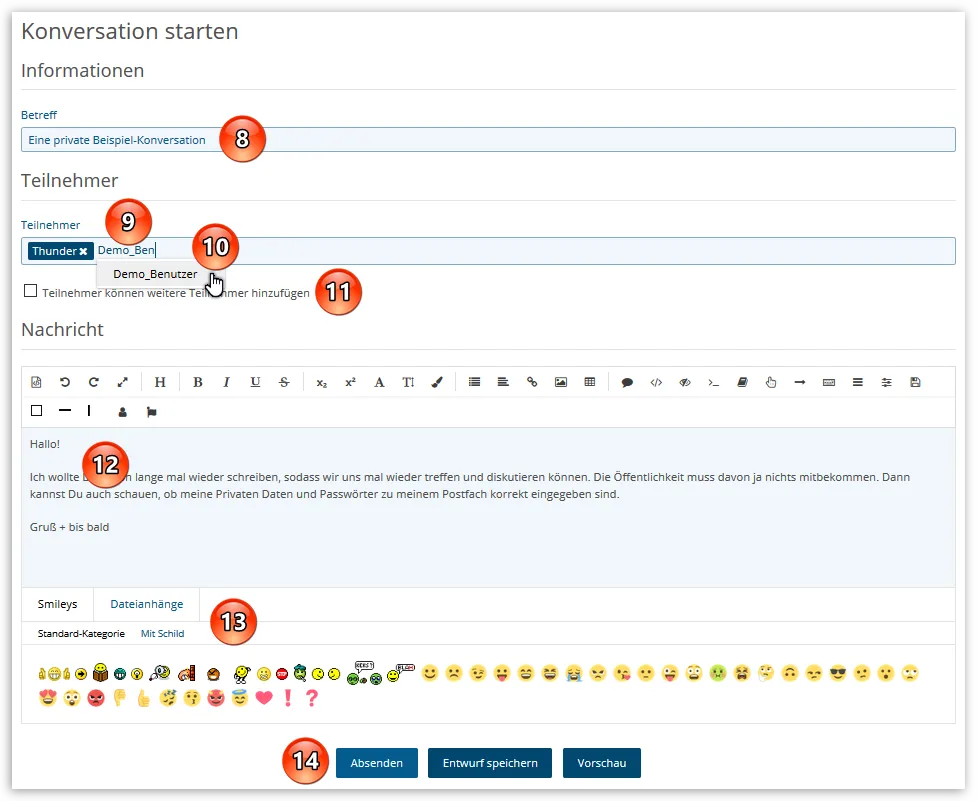977x801 pixels.
Task: Click the Absenden button
Action: (x=377, y=763)
